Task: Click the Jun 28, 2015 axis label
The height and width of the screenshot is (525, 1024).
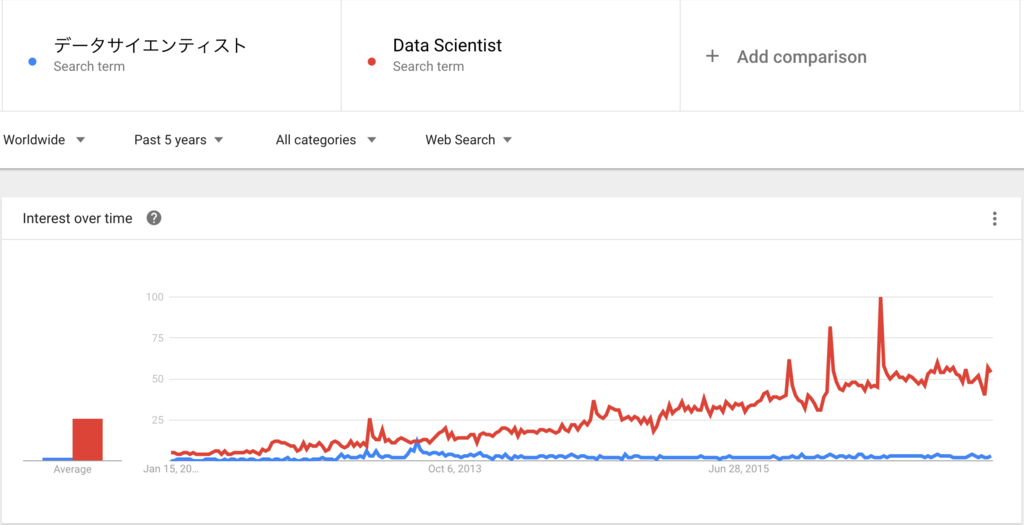Action: (739, 469)
